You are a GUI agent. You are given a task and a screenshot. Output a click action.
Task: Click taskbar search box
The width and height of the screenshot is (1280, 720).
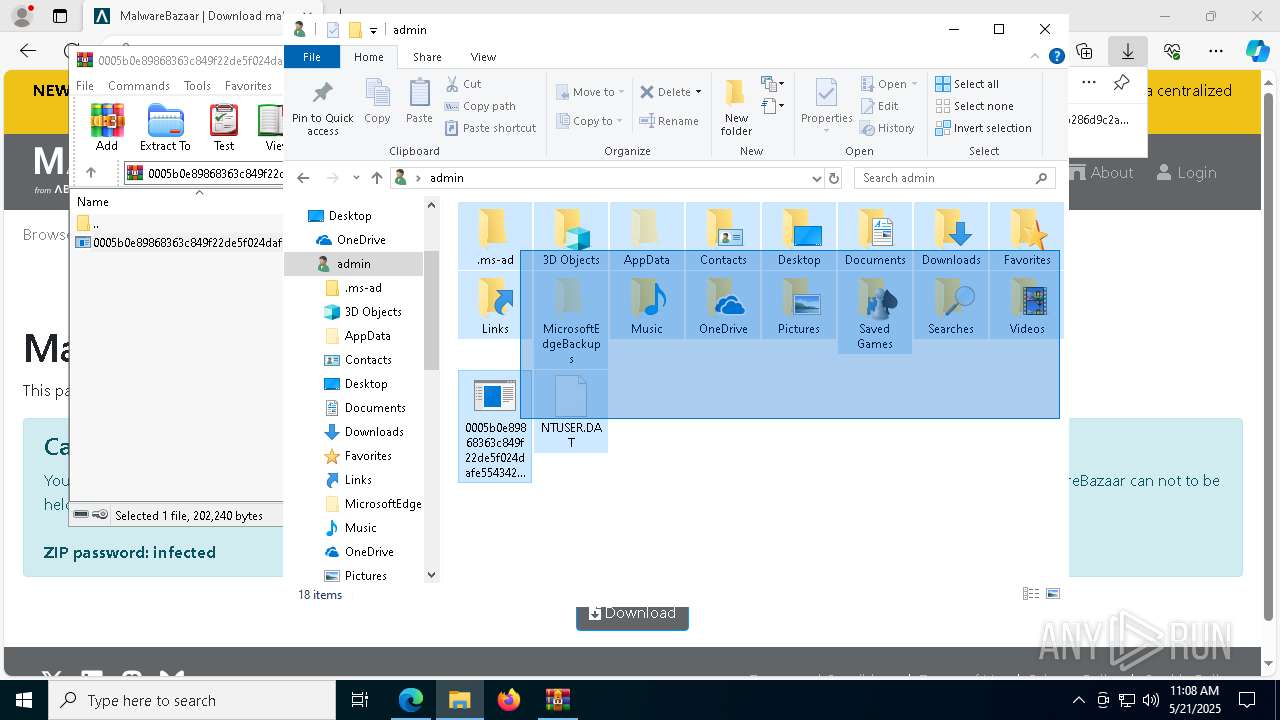[192, 700]
